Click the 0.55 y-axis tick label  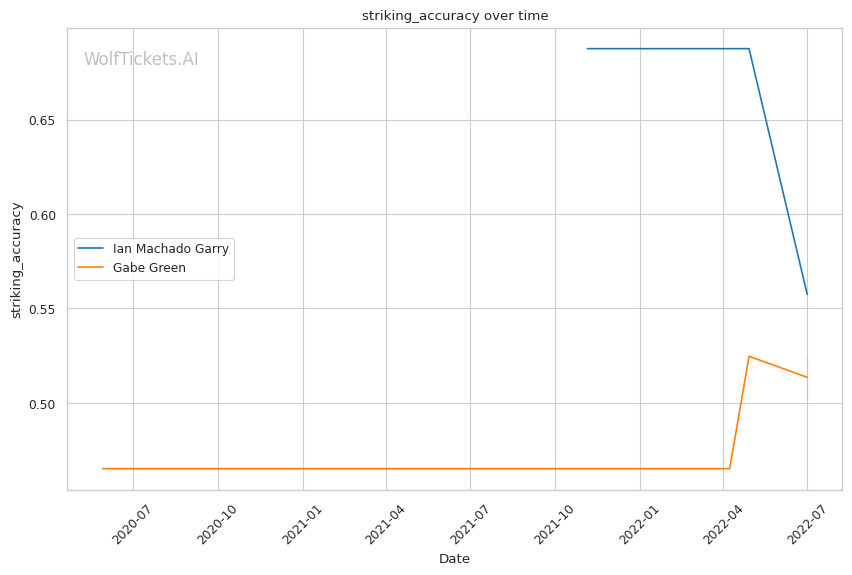click(x=43, y=309)
